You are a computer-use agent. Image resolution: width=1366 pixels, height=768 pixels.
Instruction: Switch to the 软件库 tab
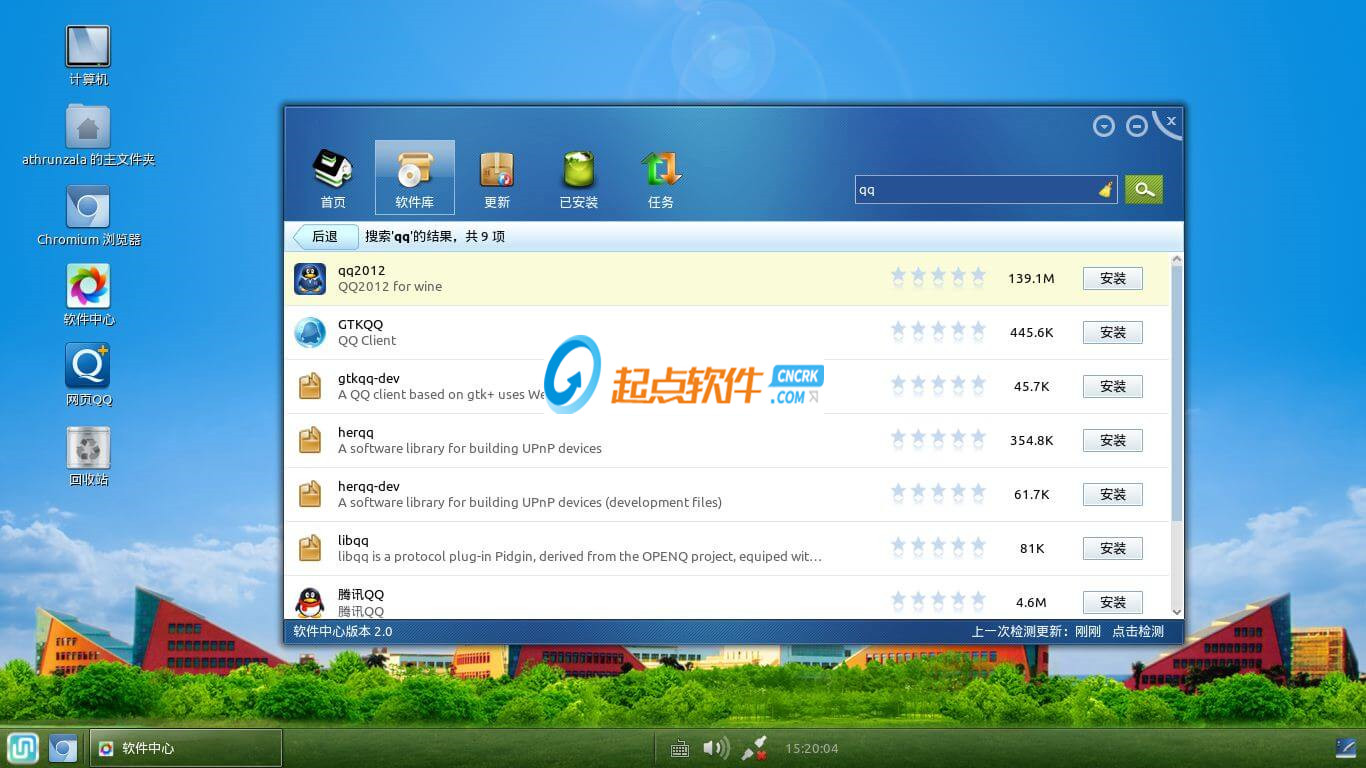pos(415,178)
